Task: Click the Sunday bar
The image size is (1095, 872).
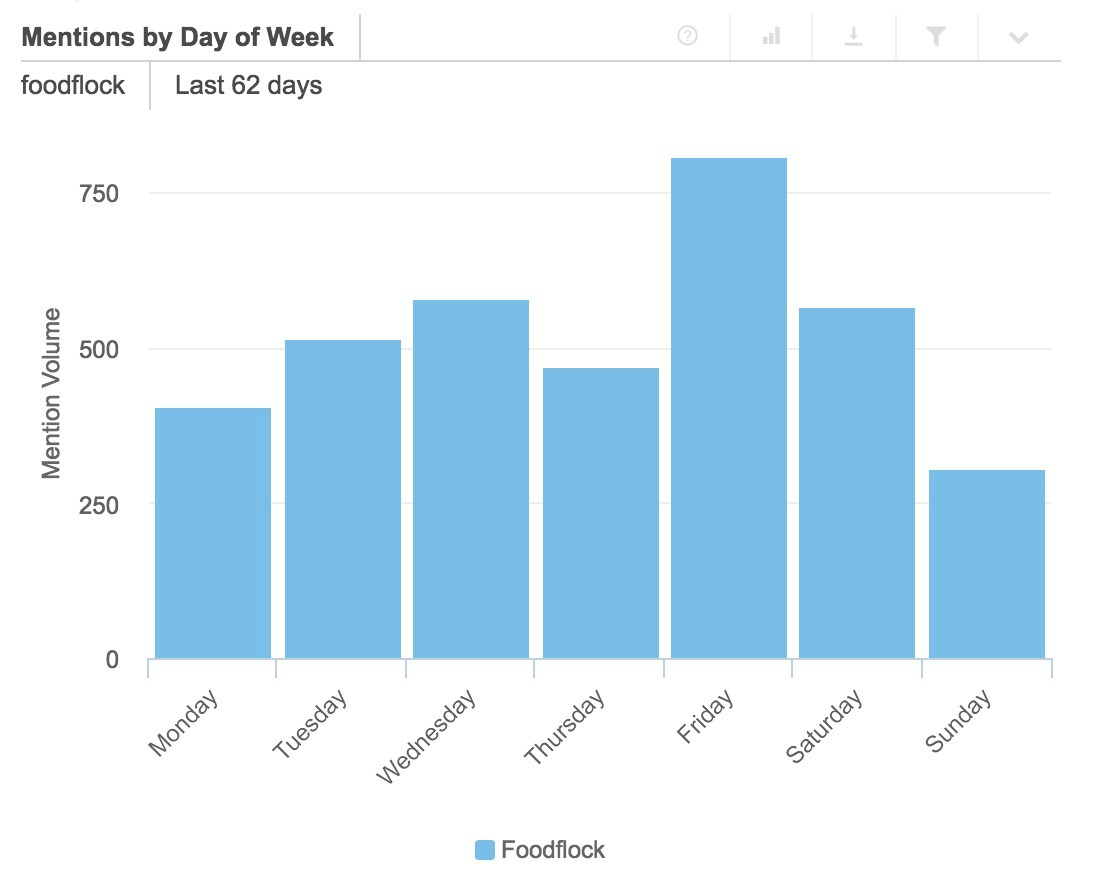Action: pos(987,564)
